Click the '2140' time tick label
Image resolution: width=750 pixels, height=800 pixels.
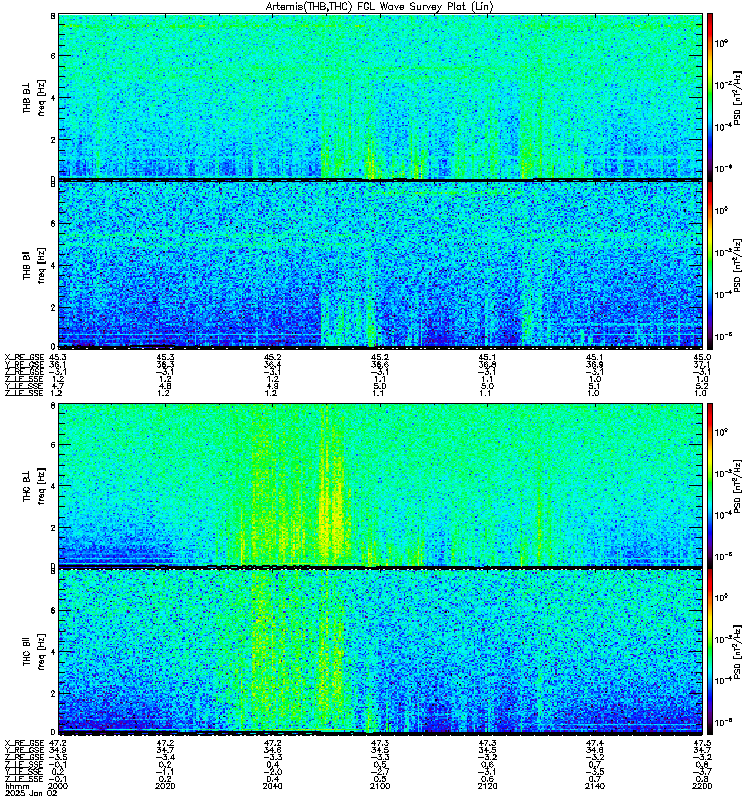click(x=594, y=786)
